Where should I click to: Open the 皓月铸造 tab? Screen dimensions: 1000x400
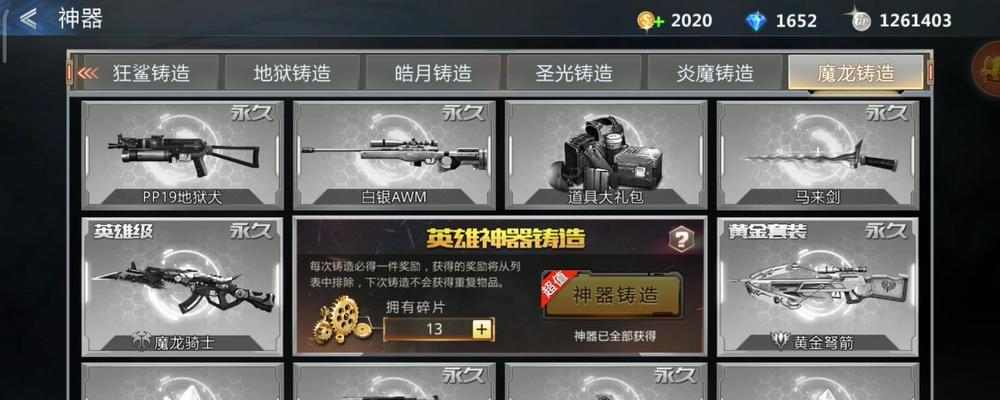click(x=433, y=73)
